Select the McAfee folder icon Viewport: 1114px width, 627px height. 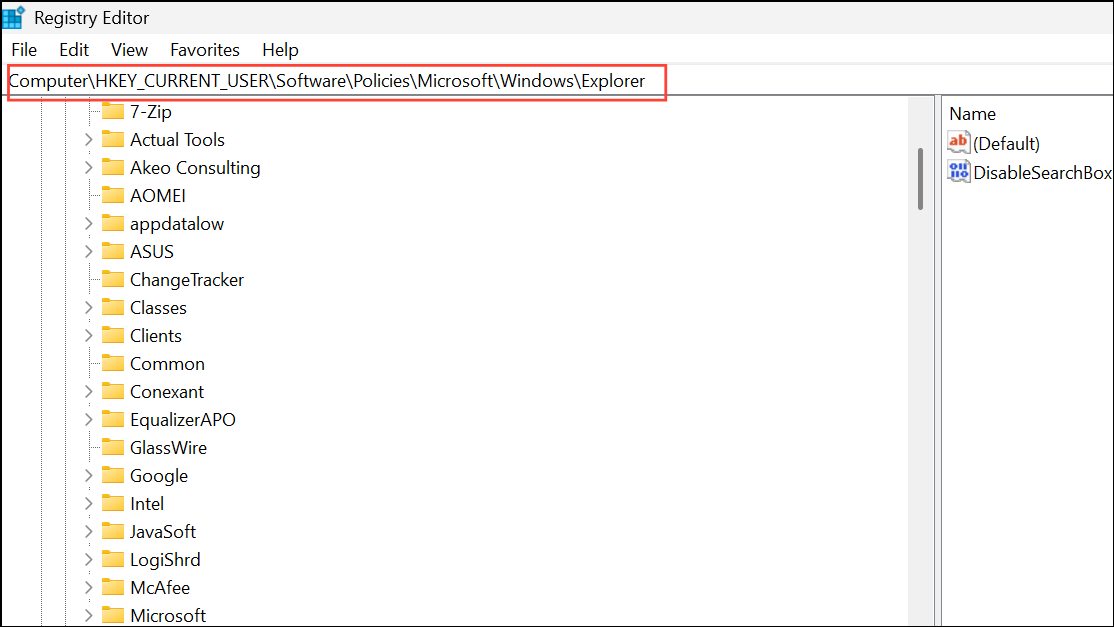[113, 587]
